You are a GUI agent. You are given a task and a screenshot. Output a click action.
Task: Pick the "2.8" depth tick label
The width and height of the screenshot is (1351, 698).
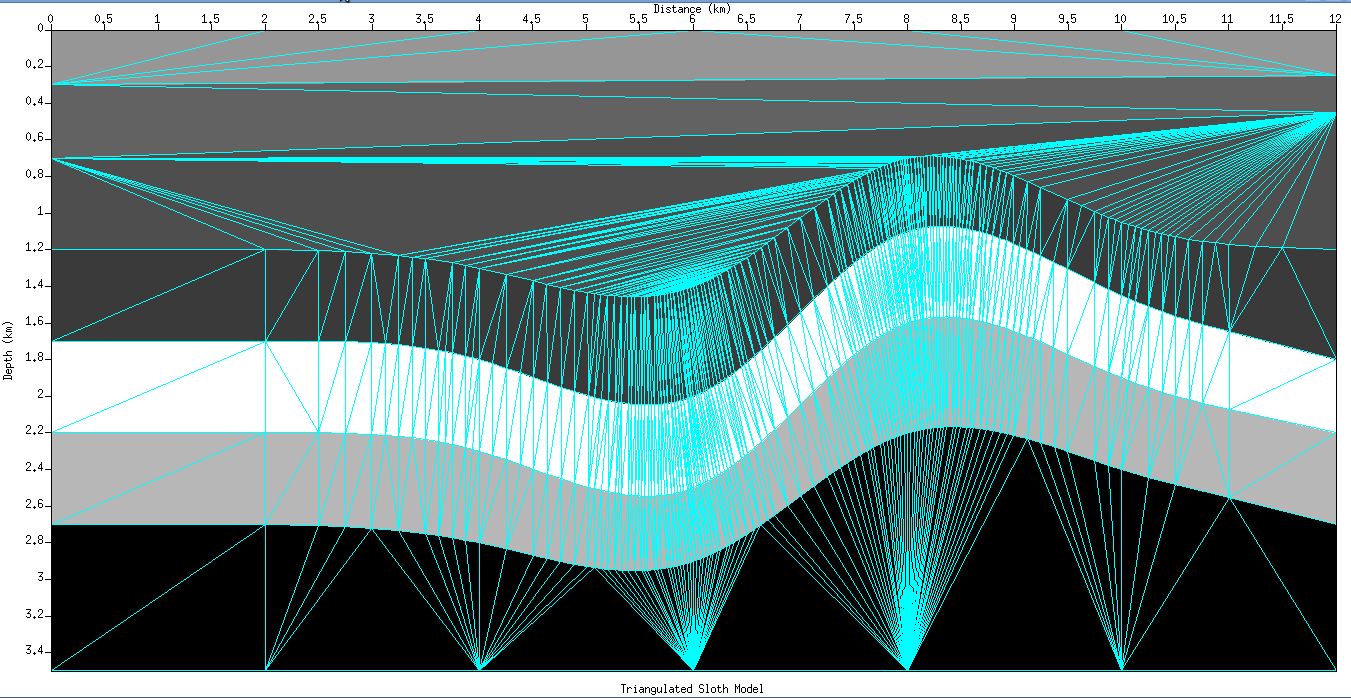(x=37, y=541)
